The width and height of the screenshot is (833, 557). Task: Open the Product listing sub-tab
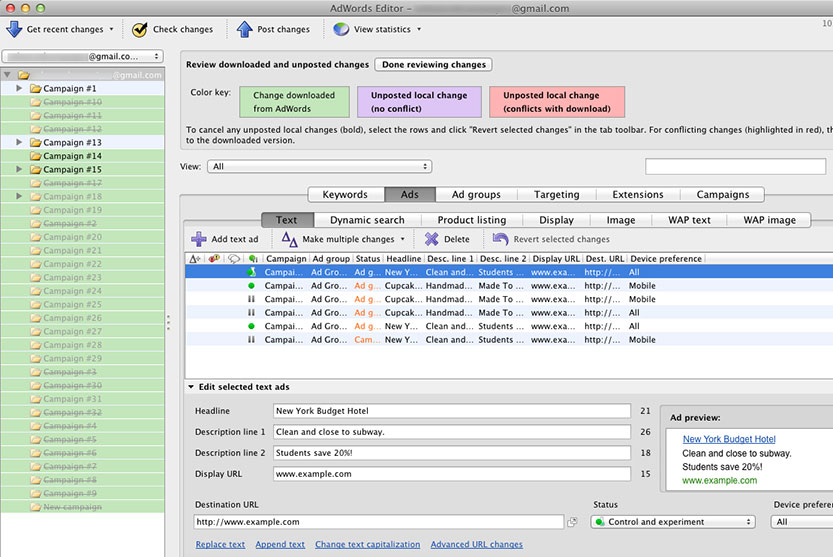click(472, 220)
